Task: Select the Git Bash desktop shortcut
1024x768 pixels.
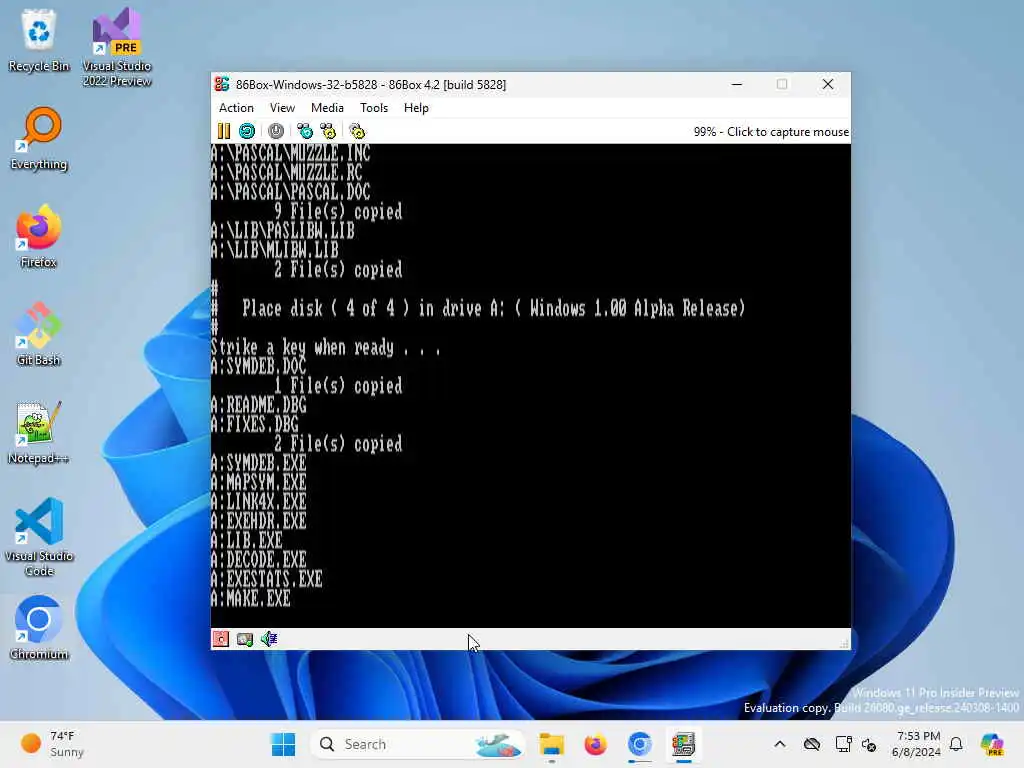Action: [39, 335]
